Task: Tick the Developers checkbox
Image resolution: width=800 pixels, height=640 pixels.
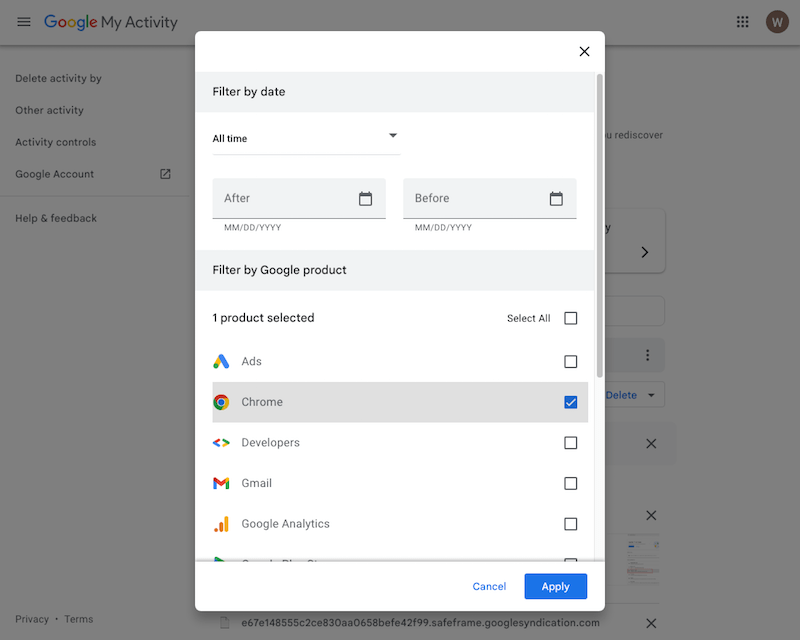Action: [x=570, y=443]
